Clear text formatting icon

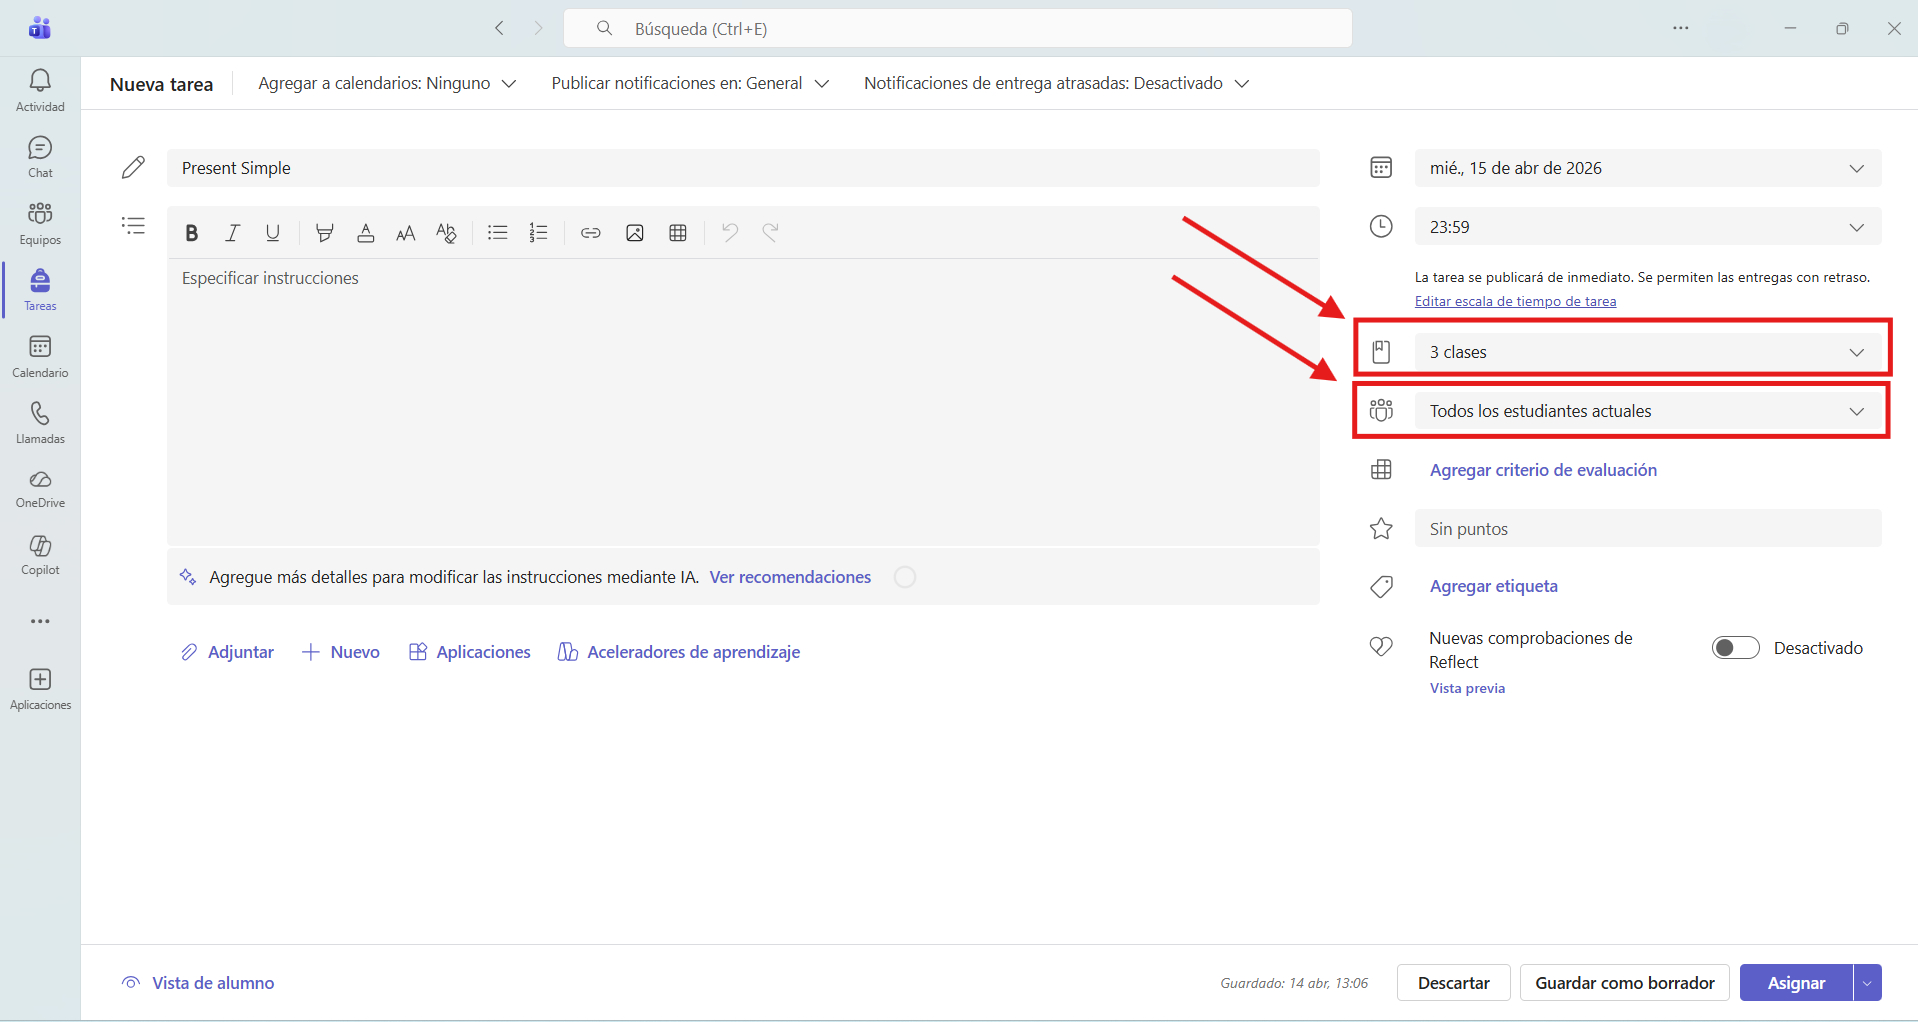(x=446, y=233)
